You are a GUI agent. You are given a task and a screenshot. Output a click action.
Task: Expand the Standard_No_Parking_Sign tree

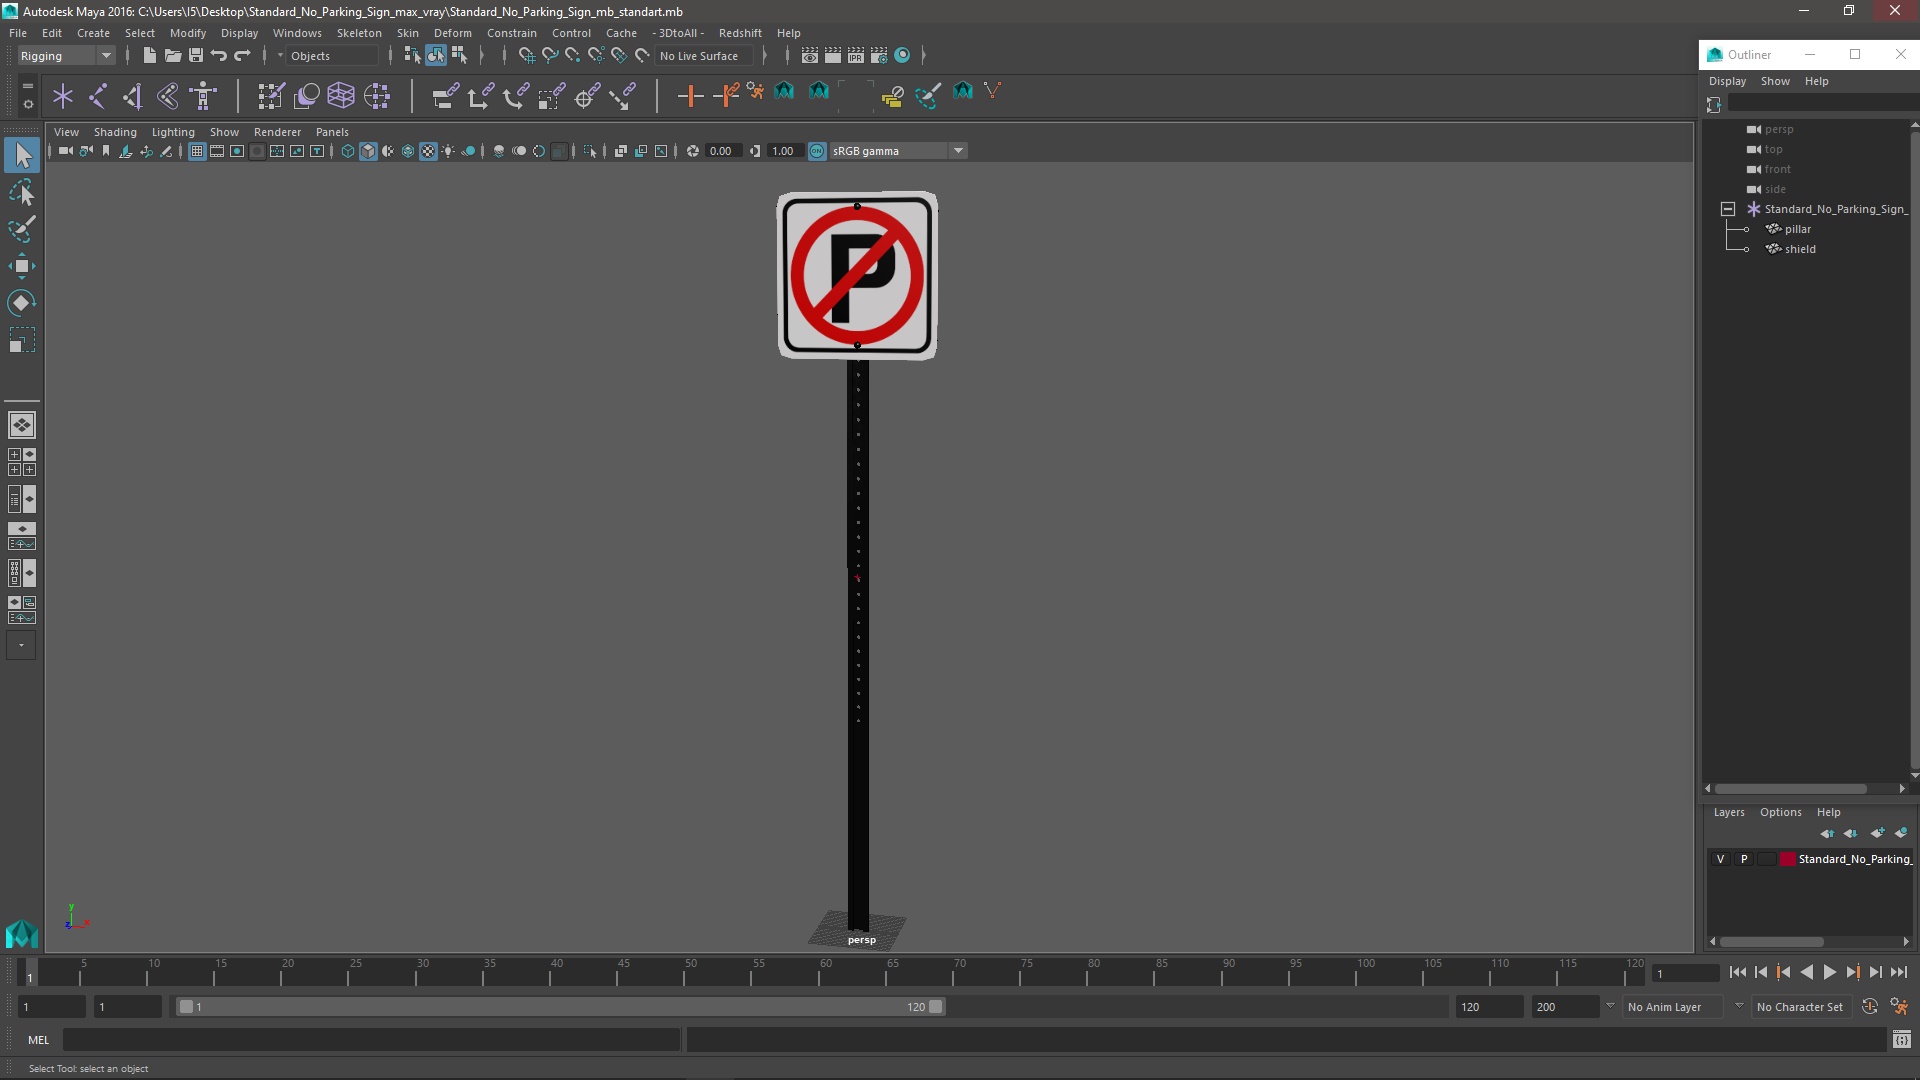(1727, 208)
